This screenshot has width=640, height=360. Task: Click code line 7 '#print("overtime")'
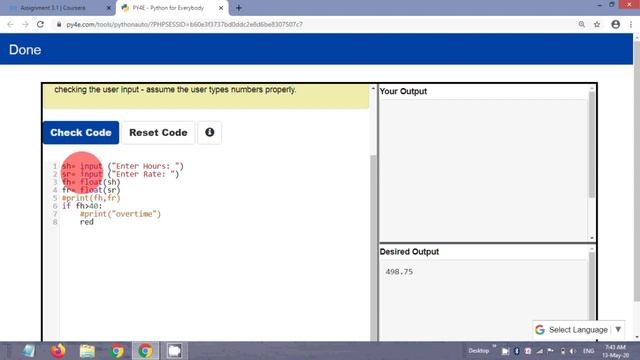pyautogui.click(x=120, y=214)
